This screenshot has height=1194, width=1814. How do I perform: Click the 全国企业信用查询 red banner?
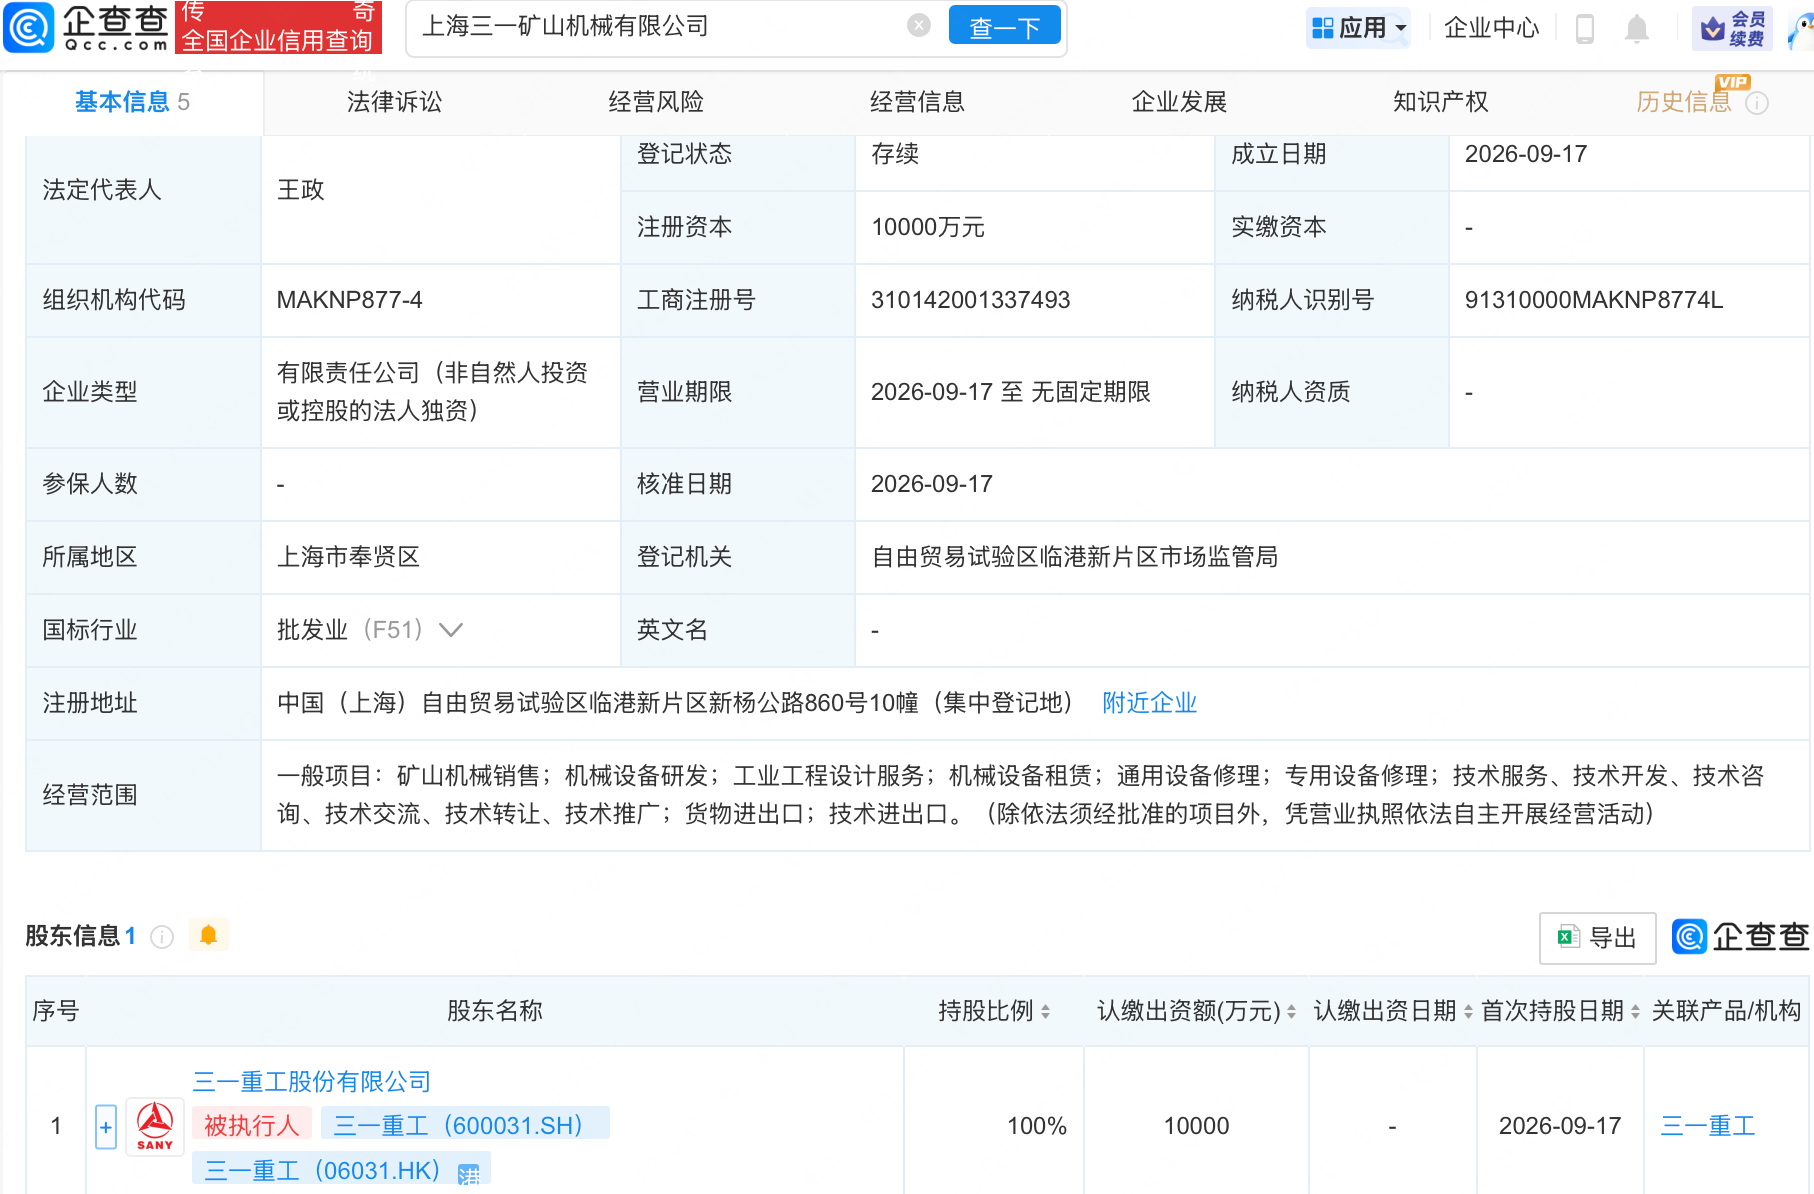(278, 27)
